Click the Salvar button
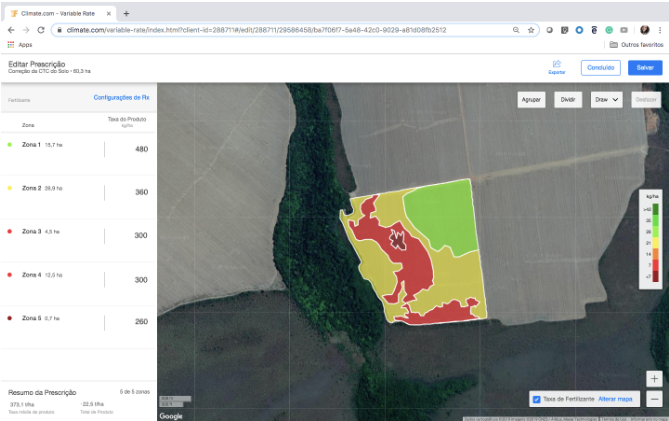Viewport: 669px width, 421px height. 645,68
